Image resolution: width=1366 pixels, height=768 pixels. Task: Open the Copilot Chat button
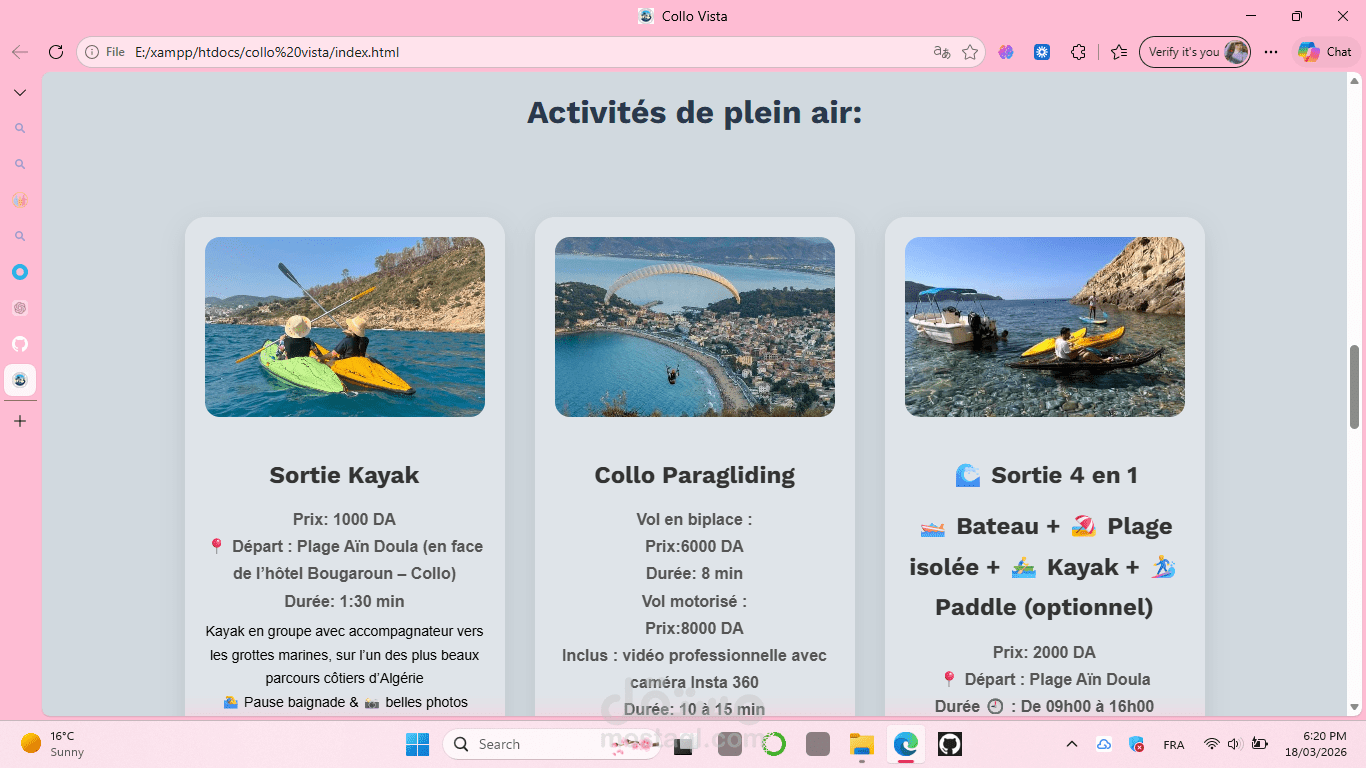(1325, 52)
